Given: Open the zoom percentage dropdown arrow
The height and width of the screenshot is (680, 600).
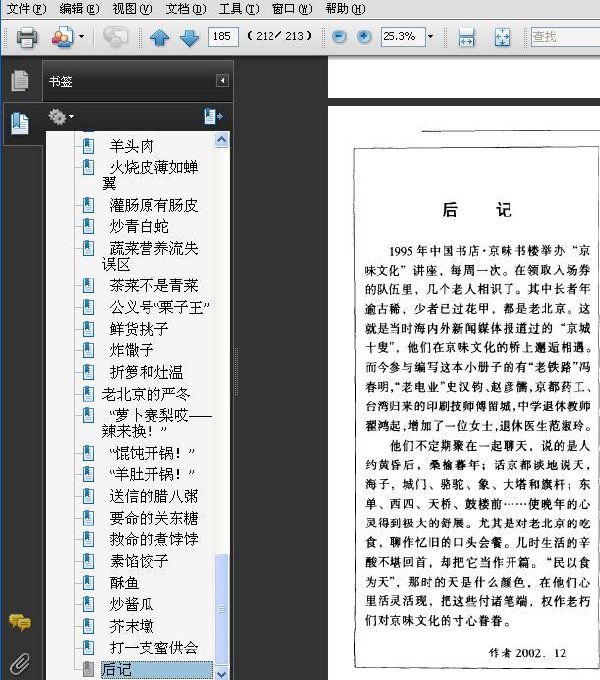Looking at the screenshot, I should [430, 37].
